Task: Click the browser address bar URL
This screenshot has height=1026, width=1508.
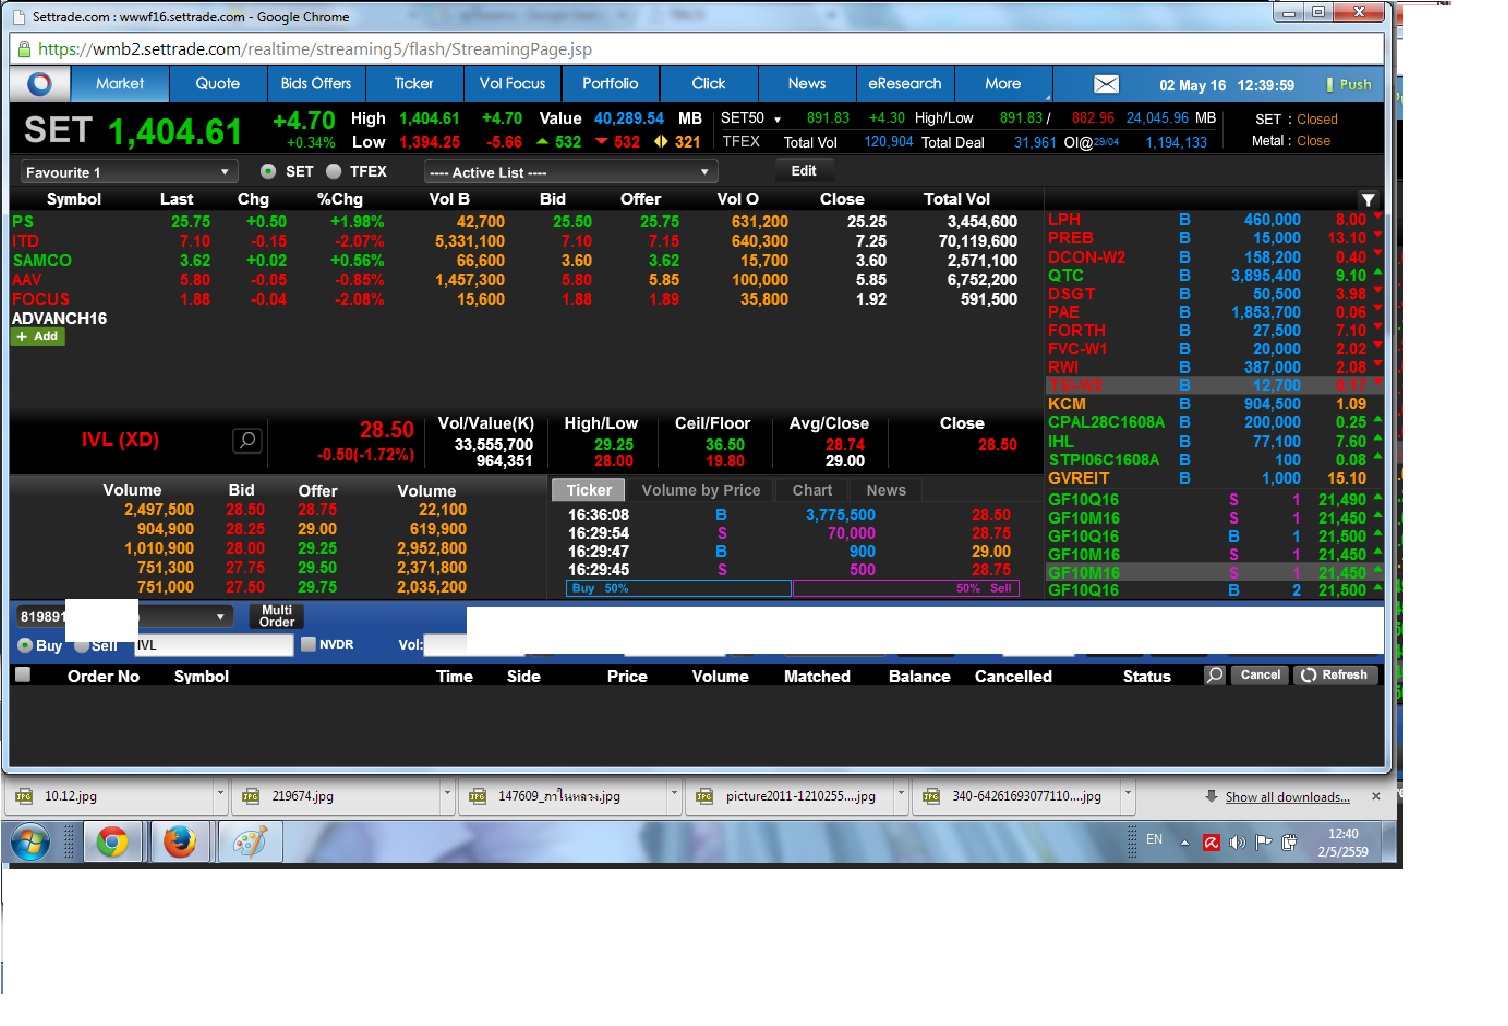Action: [x=314, y=49]
